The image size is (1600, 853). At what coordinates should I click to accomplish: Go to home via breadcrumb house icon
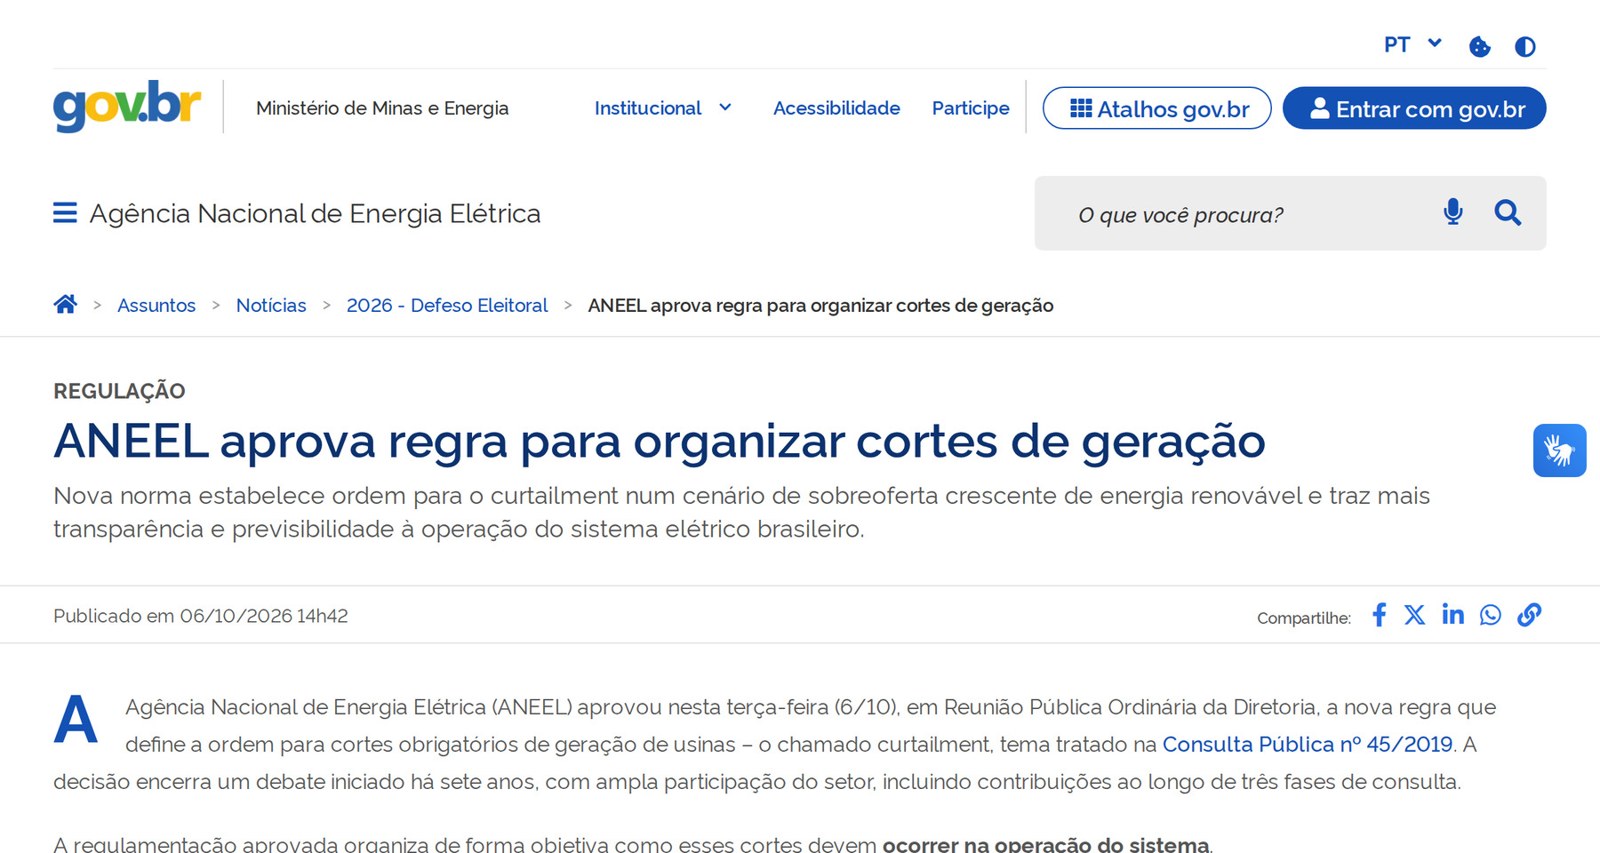click(x=65, y=304)
